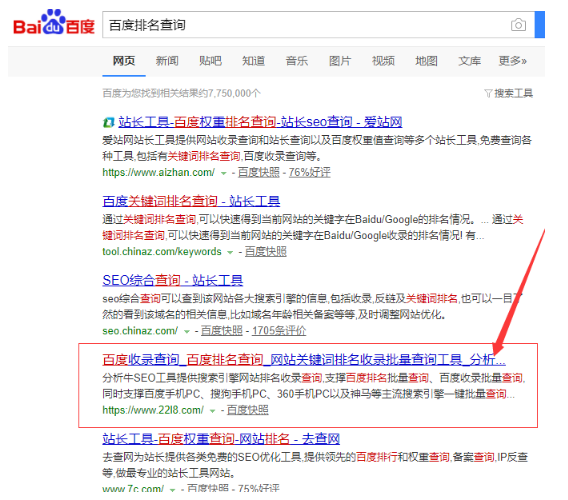The image size is (568, 500).
Task: Click the aizhan site favicon icon
Action: click(x=108, y=122)
